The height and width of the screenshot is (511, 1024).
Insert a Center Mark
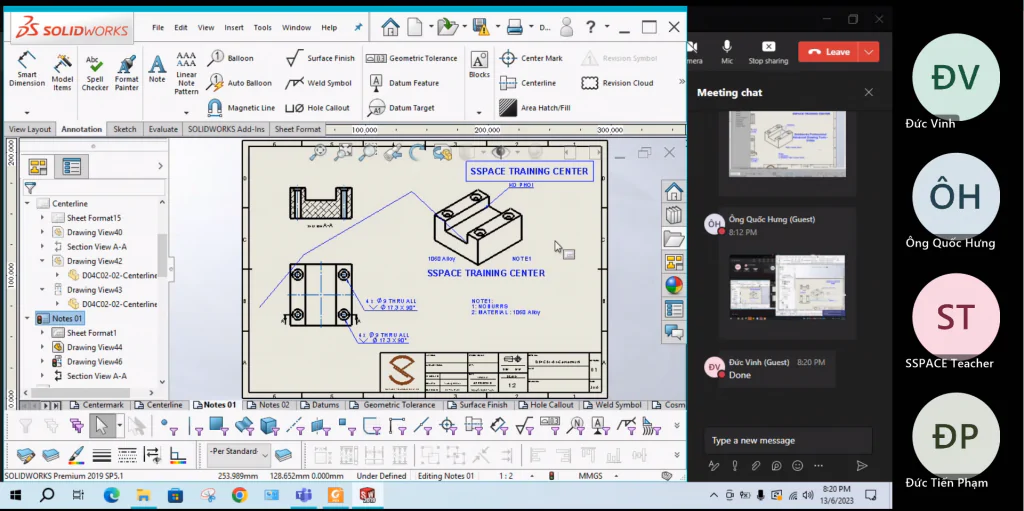[531, 58]
